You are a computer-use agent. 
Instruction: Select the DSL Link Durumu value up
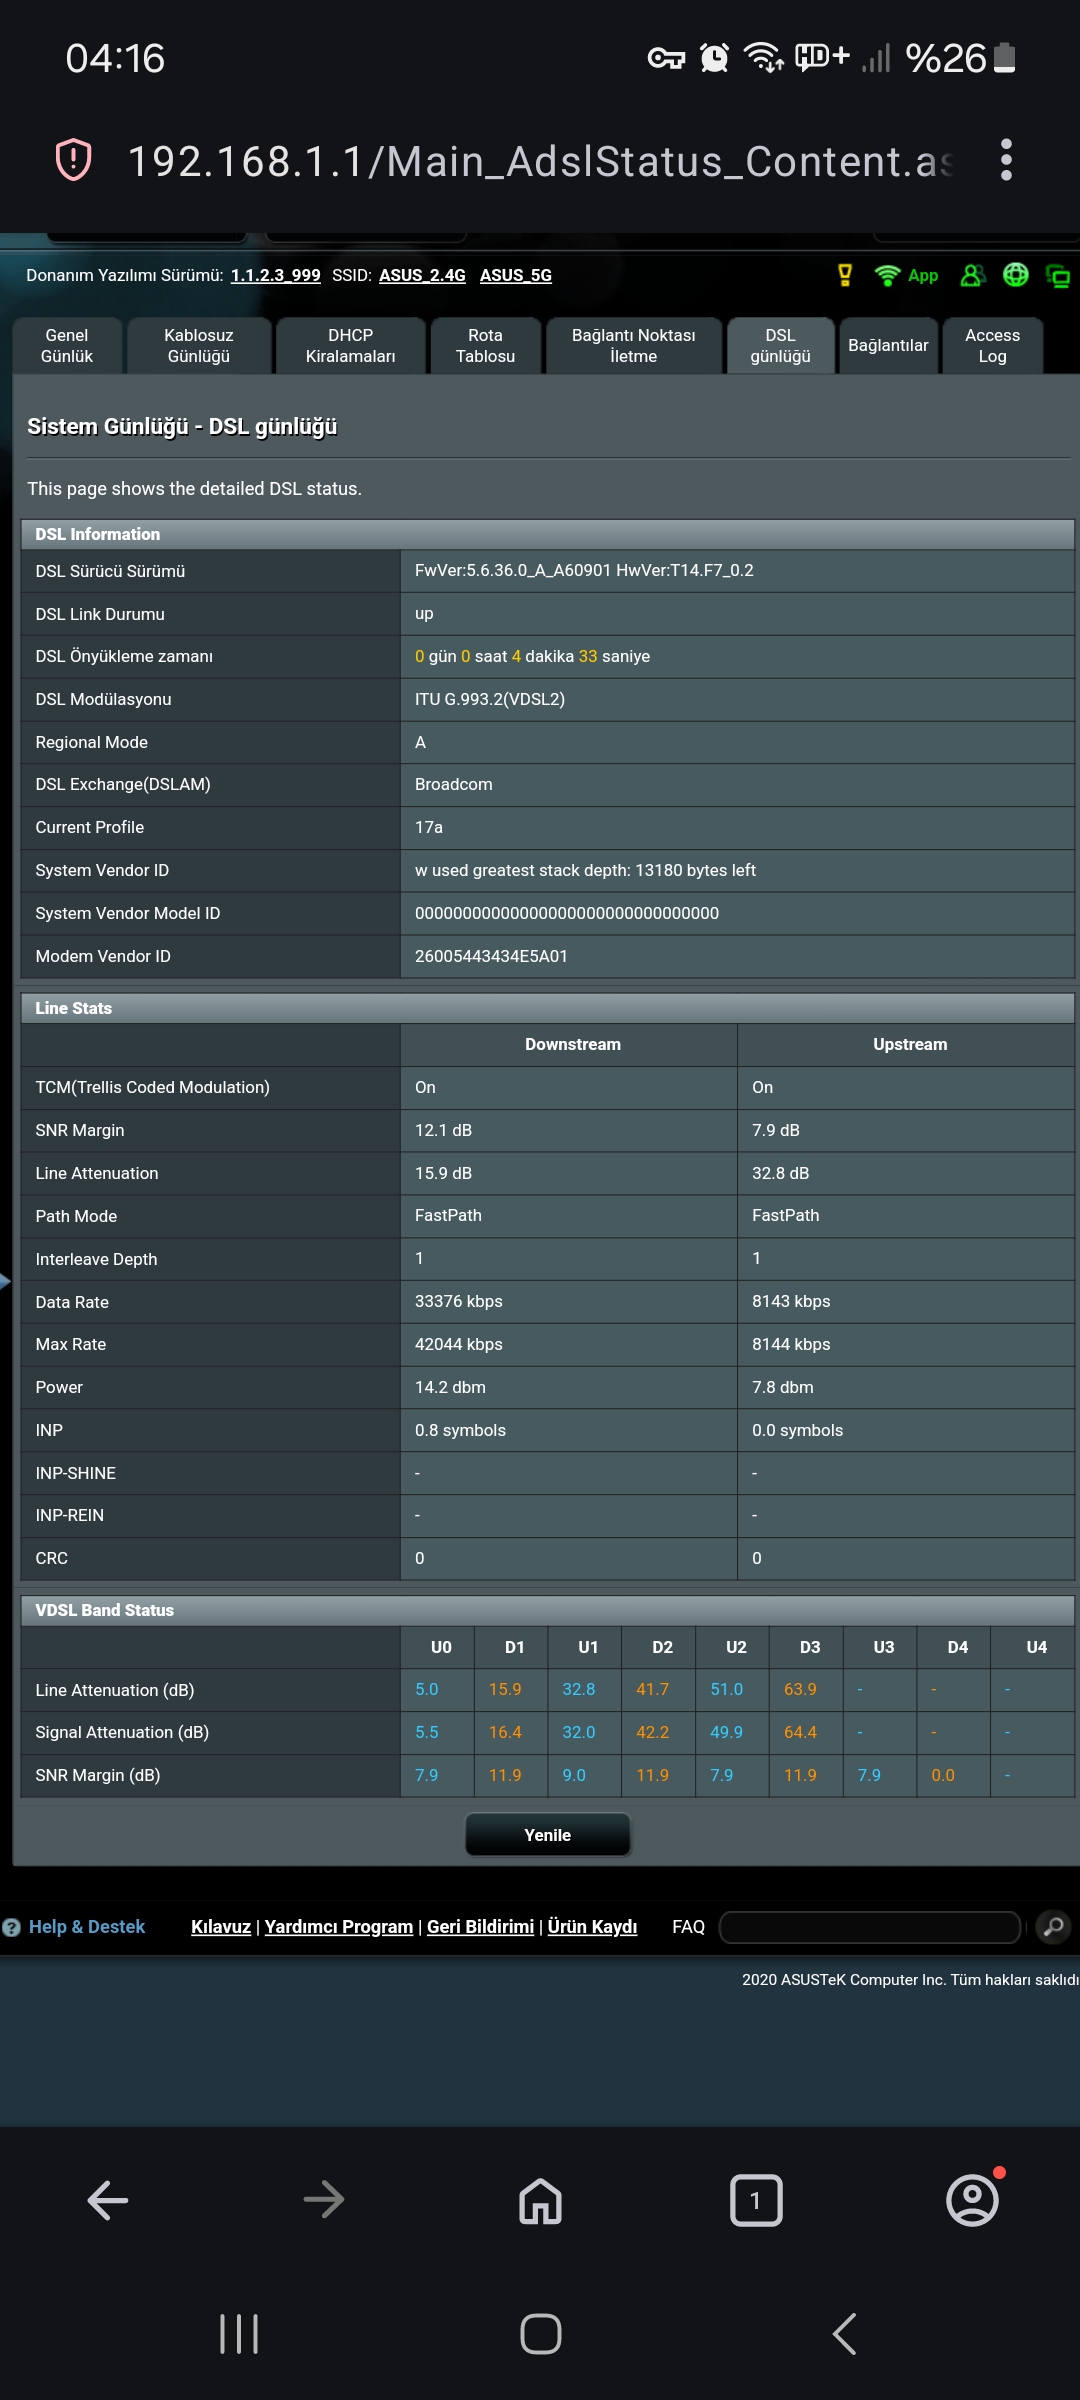pos(425,614)
